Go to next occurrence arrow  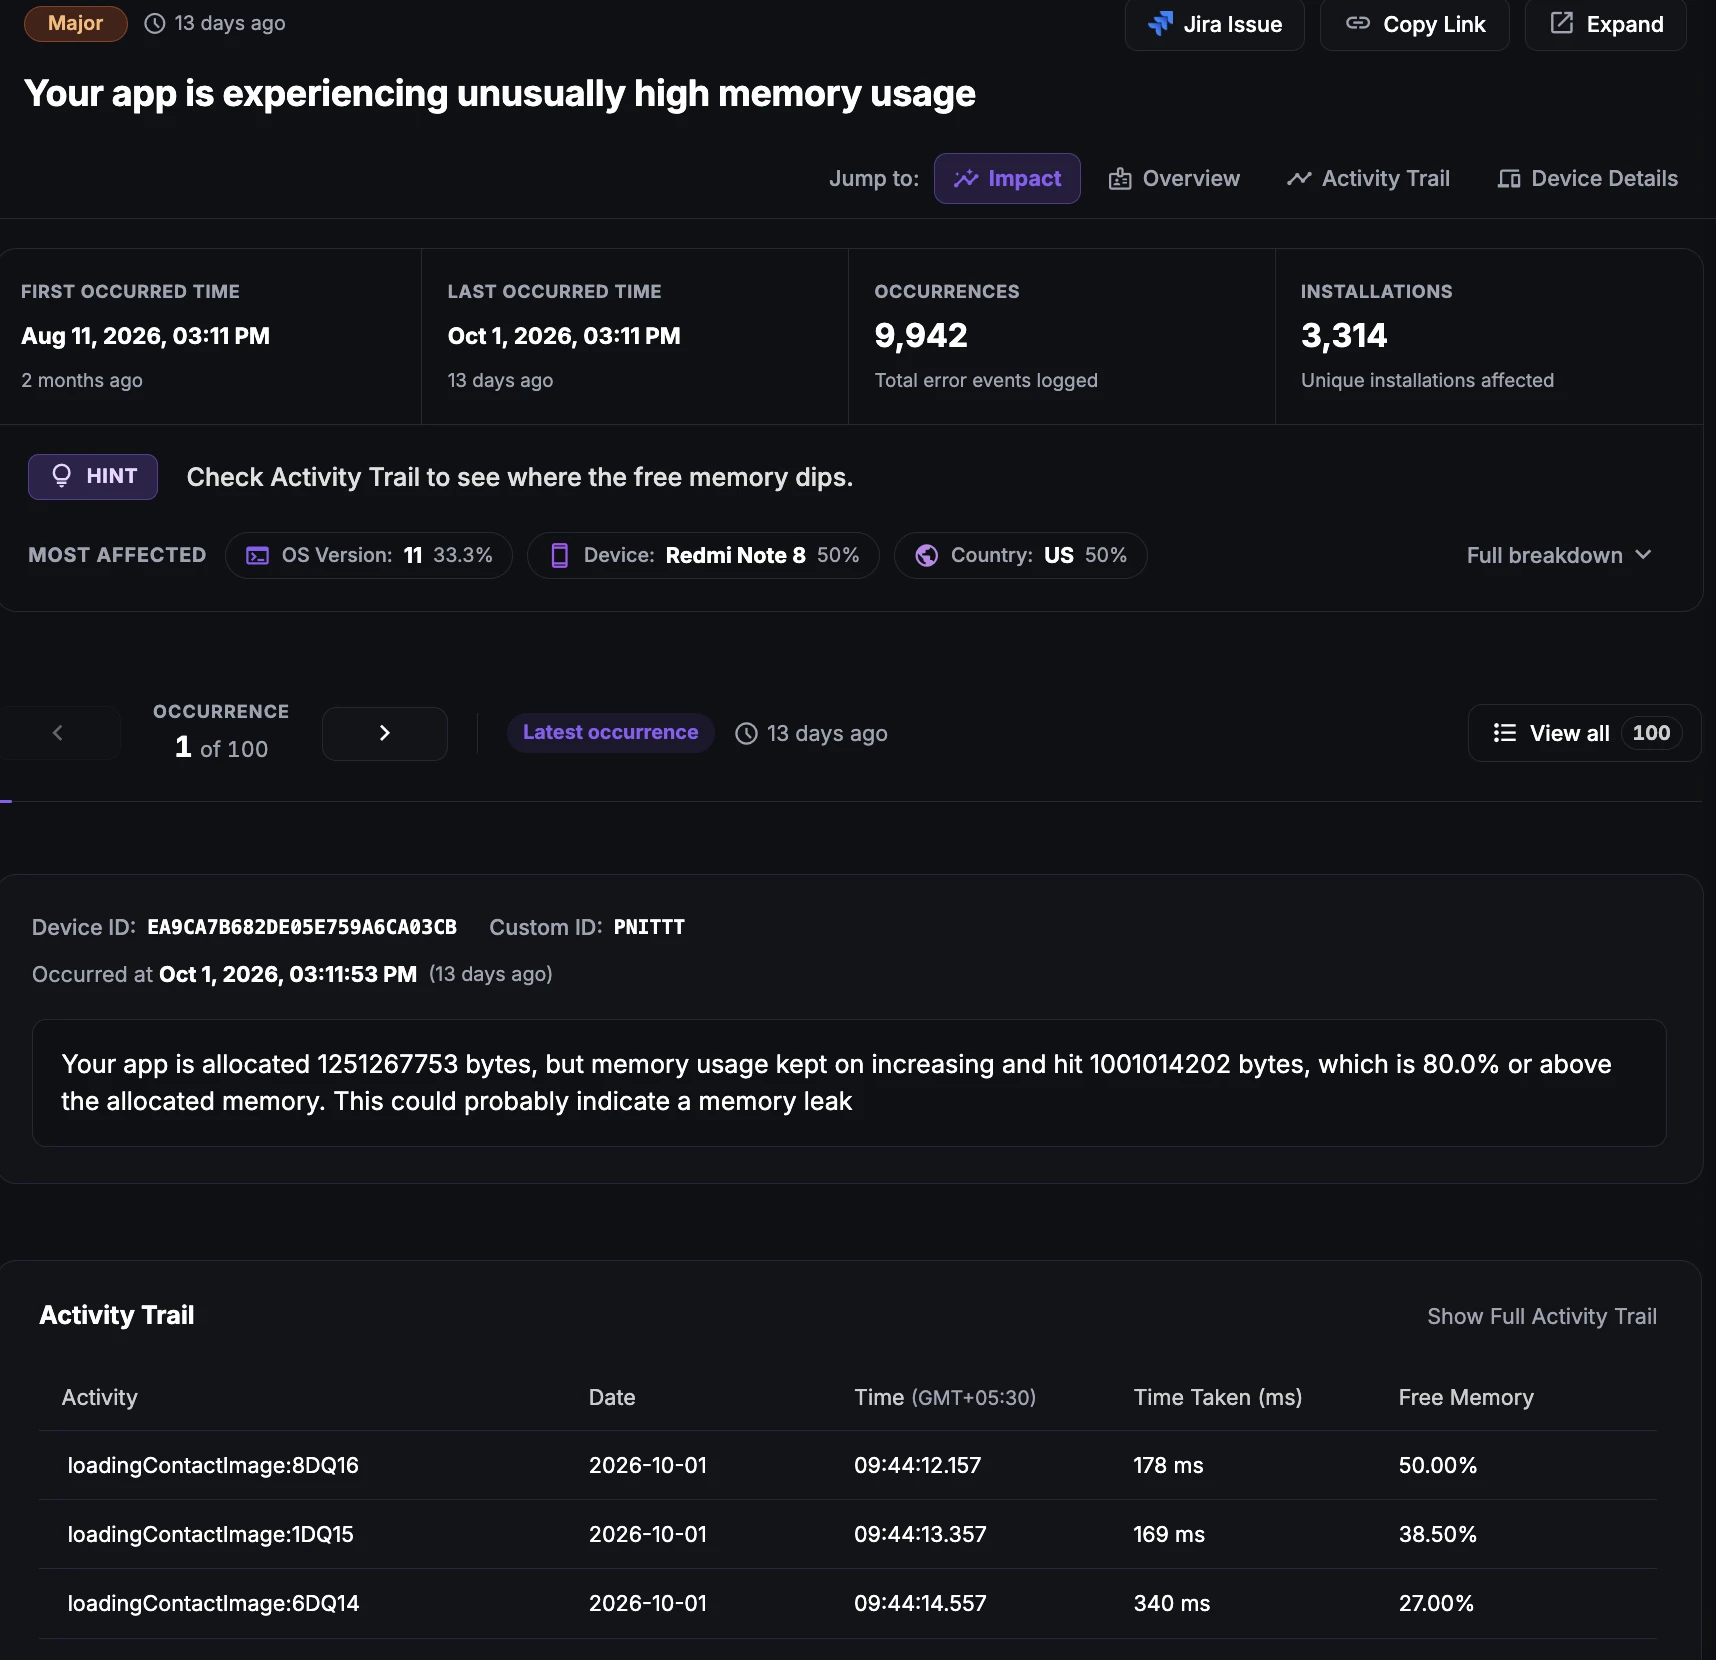[385, 733]
